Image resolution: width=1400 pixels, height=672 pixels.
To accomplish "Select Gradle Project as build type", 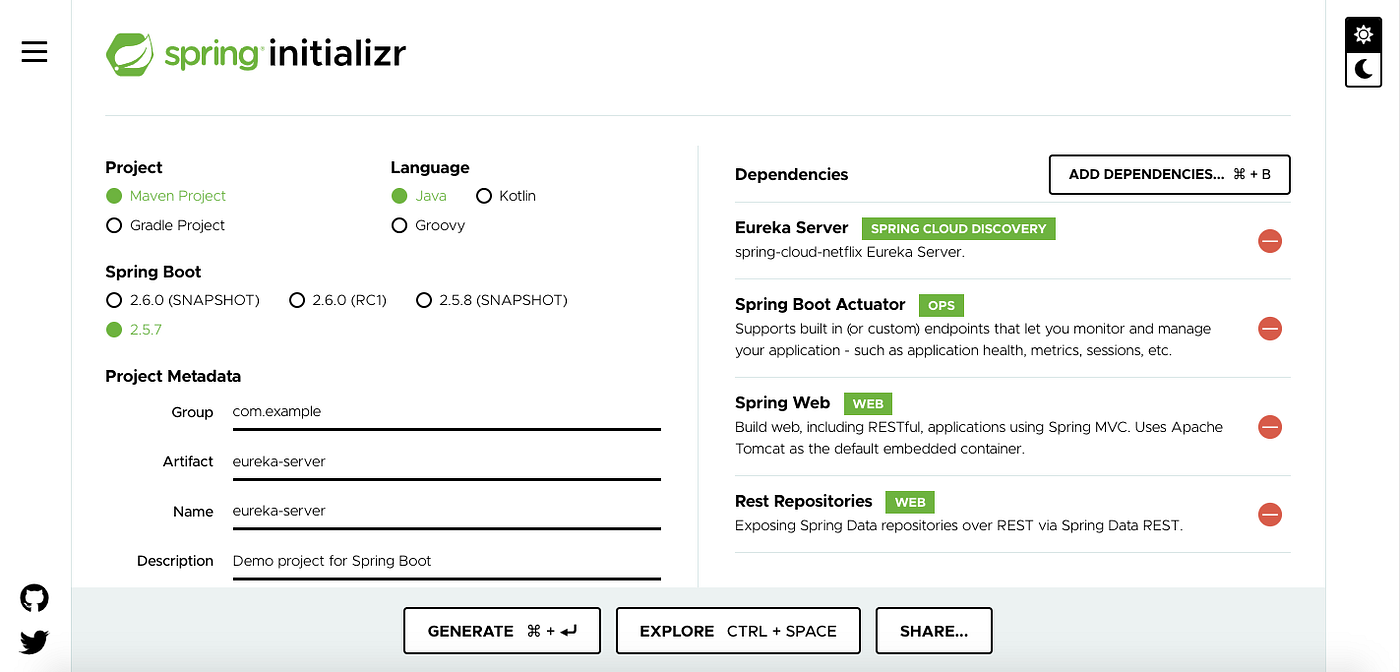I will [x=114, y=225].
